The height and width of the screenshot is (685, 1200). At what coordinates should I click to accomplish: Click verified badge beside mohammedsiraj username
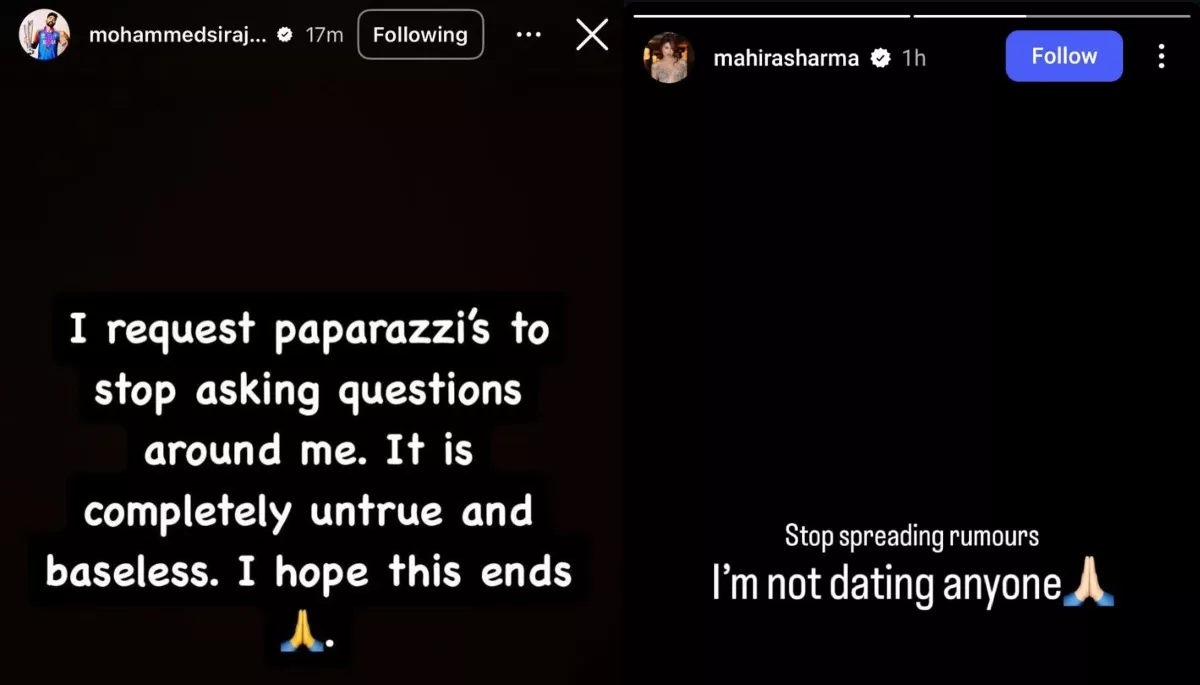click(x=285, y=35)
